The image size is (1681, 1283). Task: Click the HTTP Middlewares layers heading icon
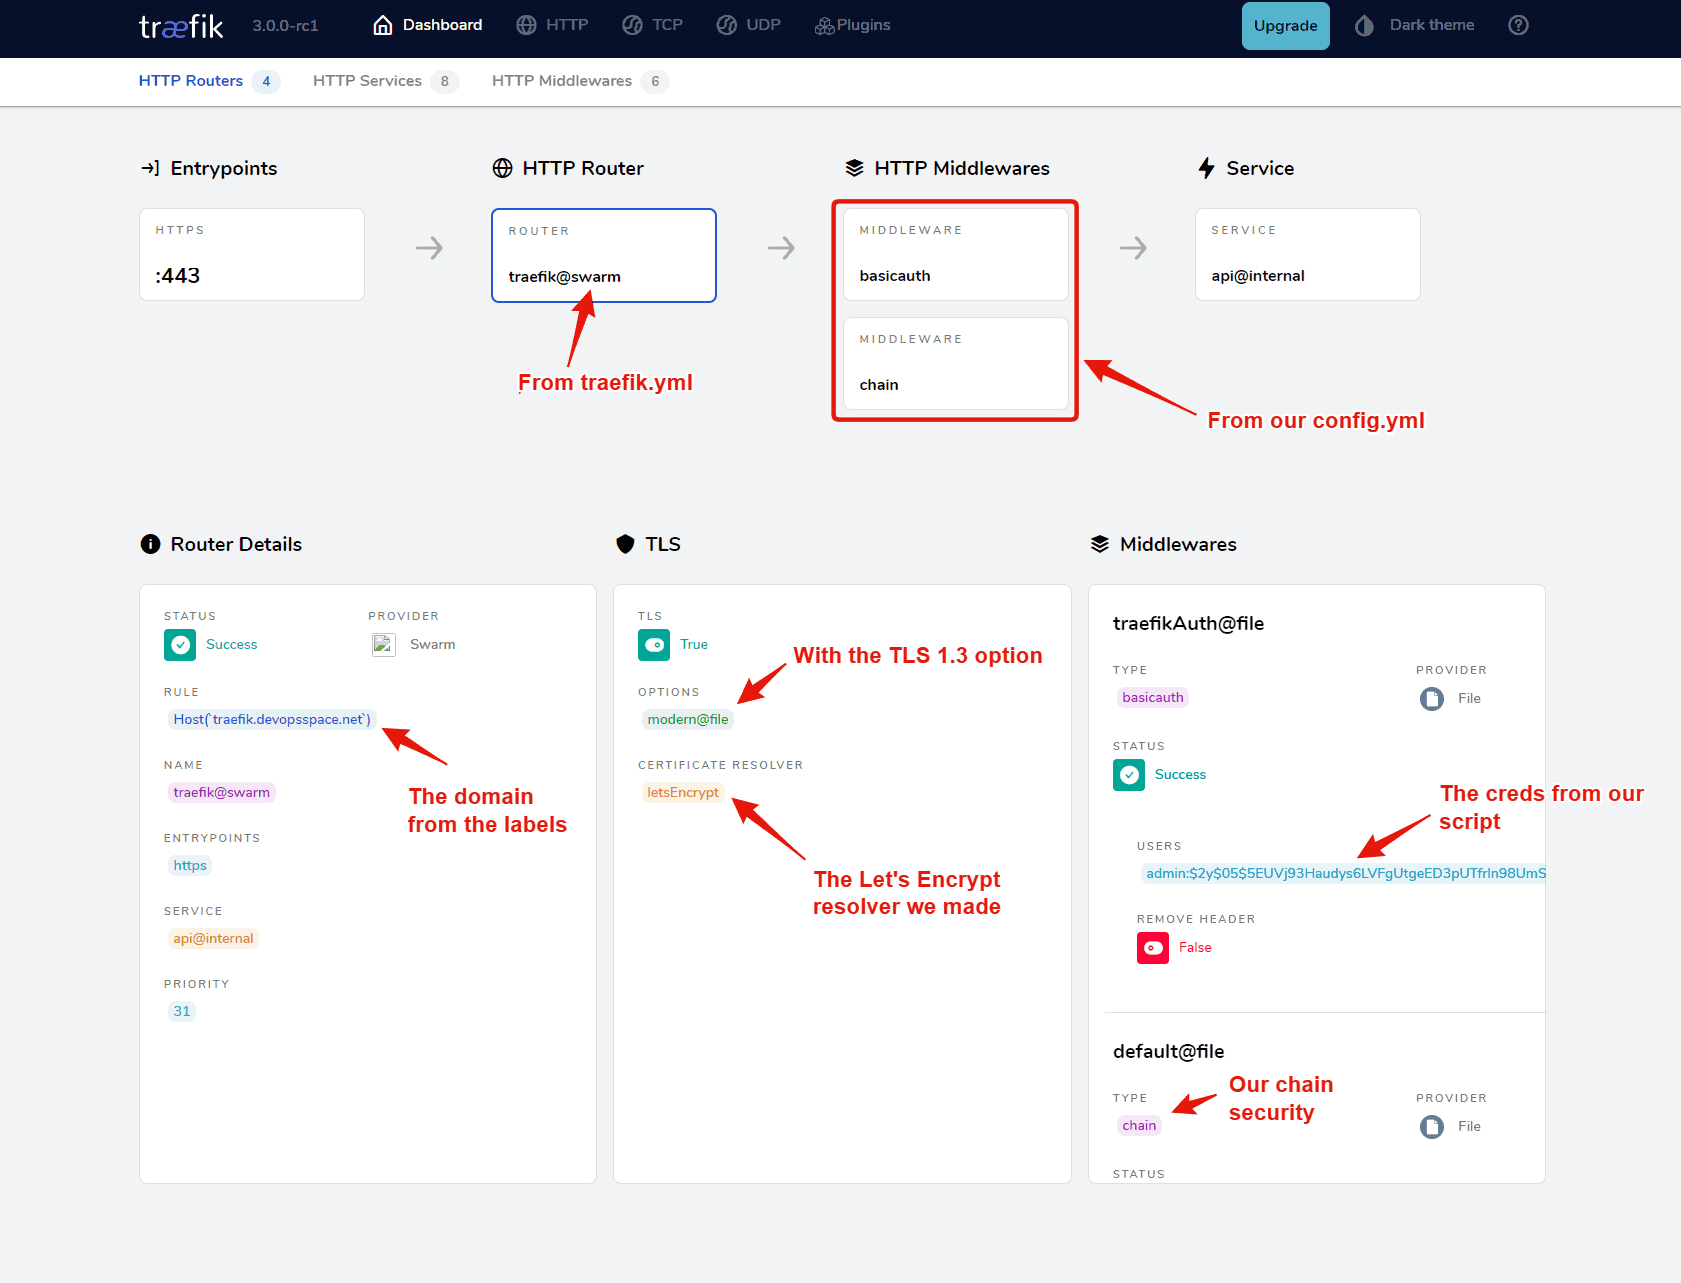[854, 168]
